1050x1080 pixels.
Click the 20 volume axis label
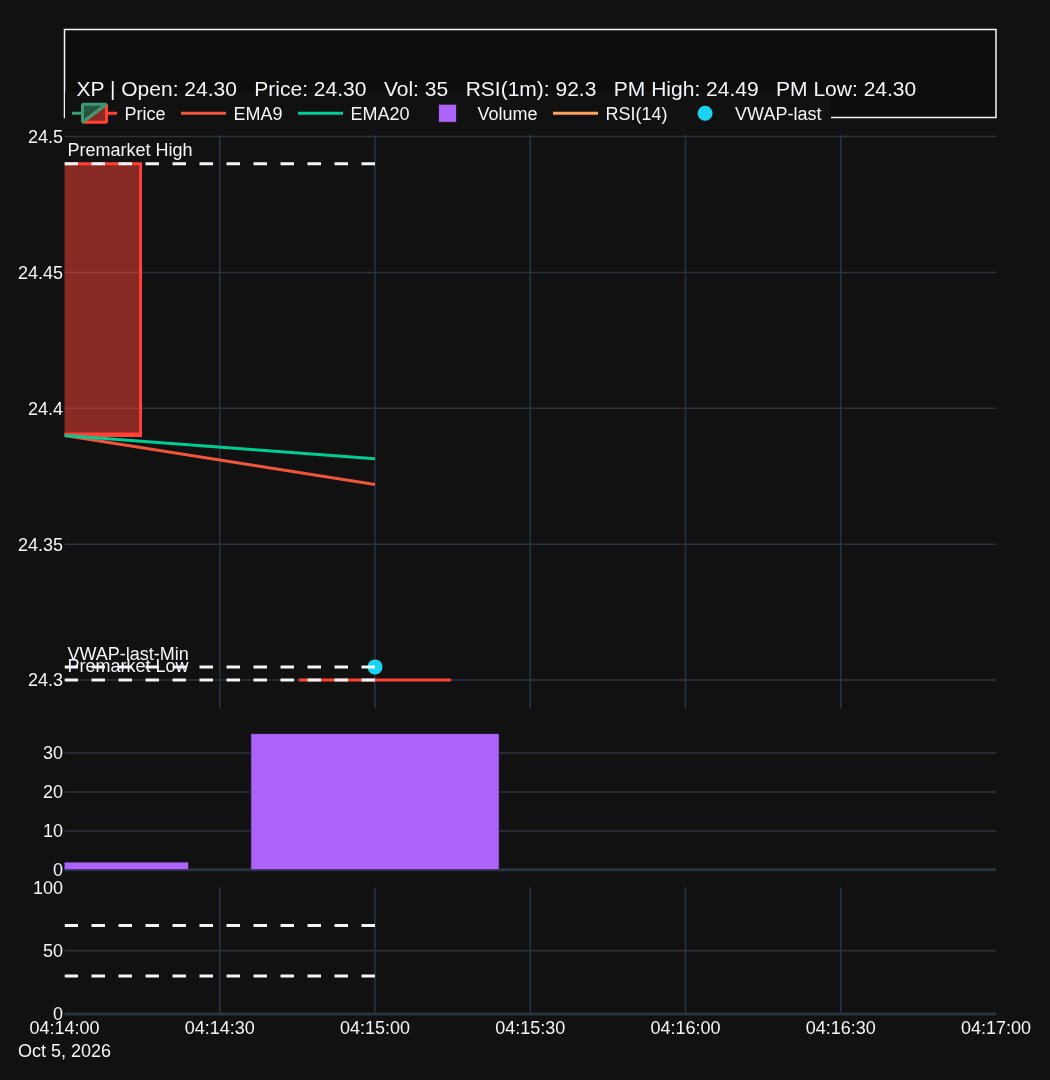(53, 792)
